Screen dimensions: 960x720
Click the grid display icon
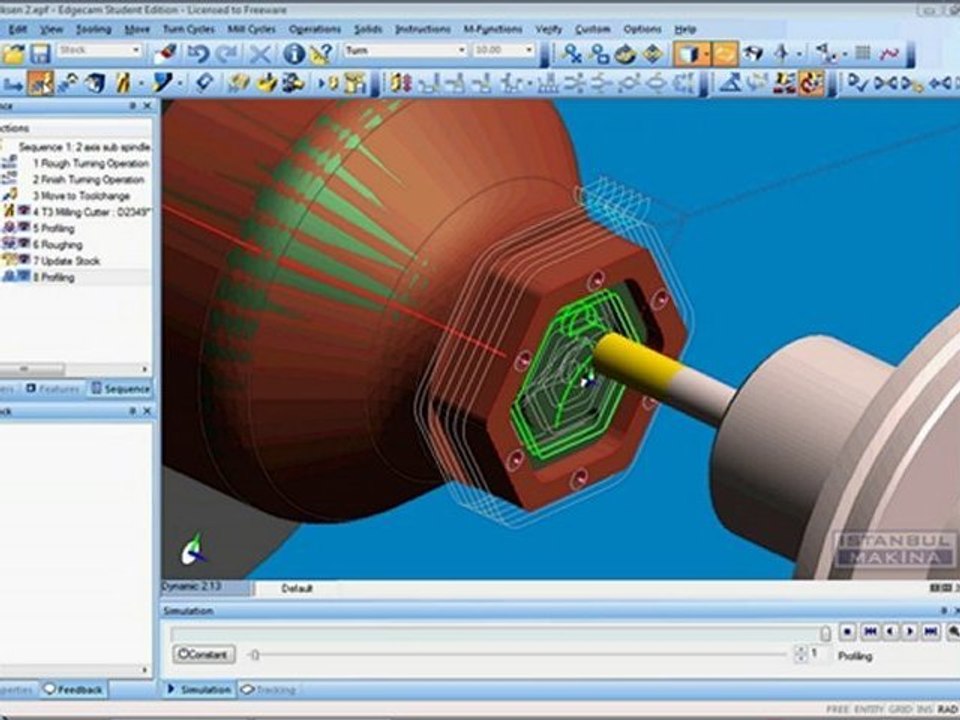point(863,53)
